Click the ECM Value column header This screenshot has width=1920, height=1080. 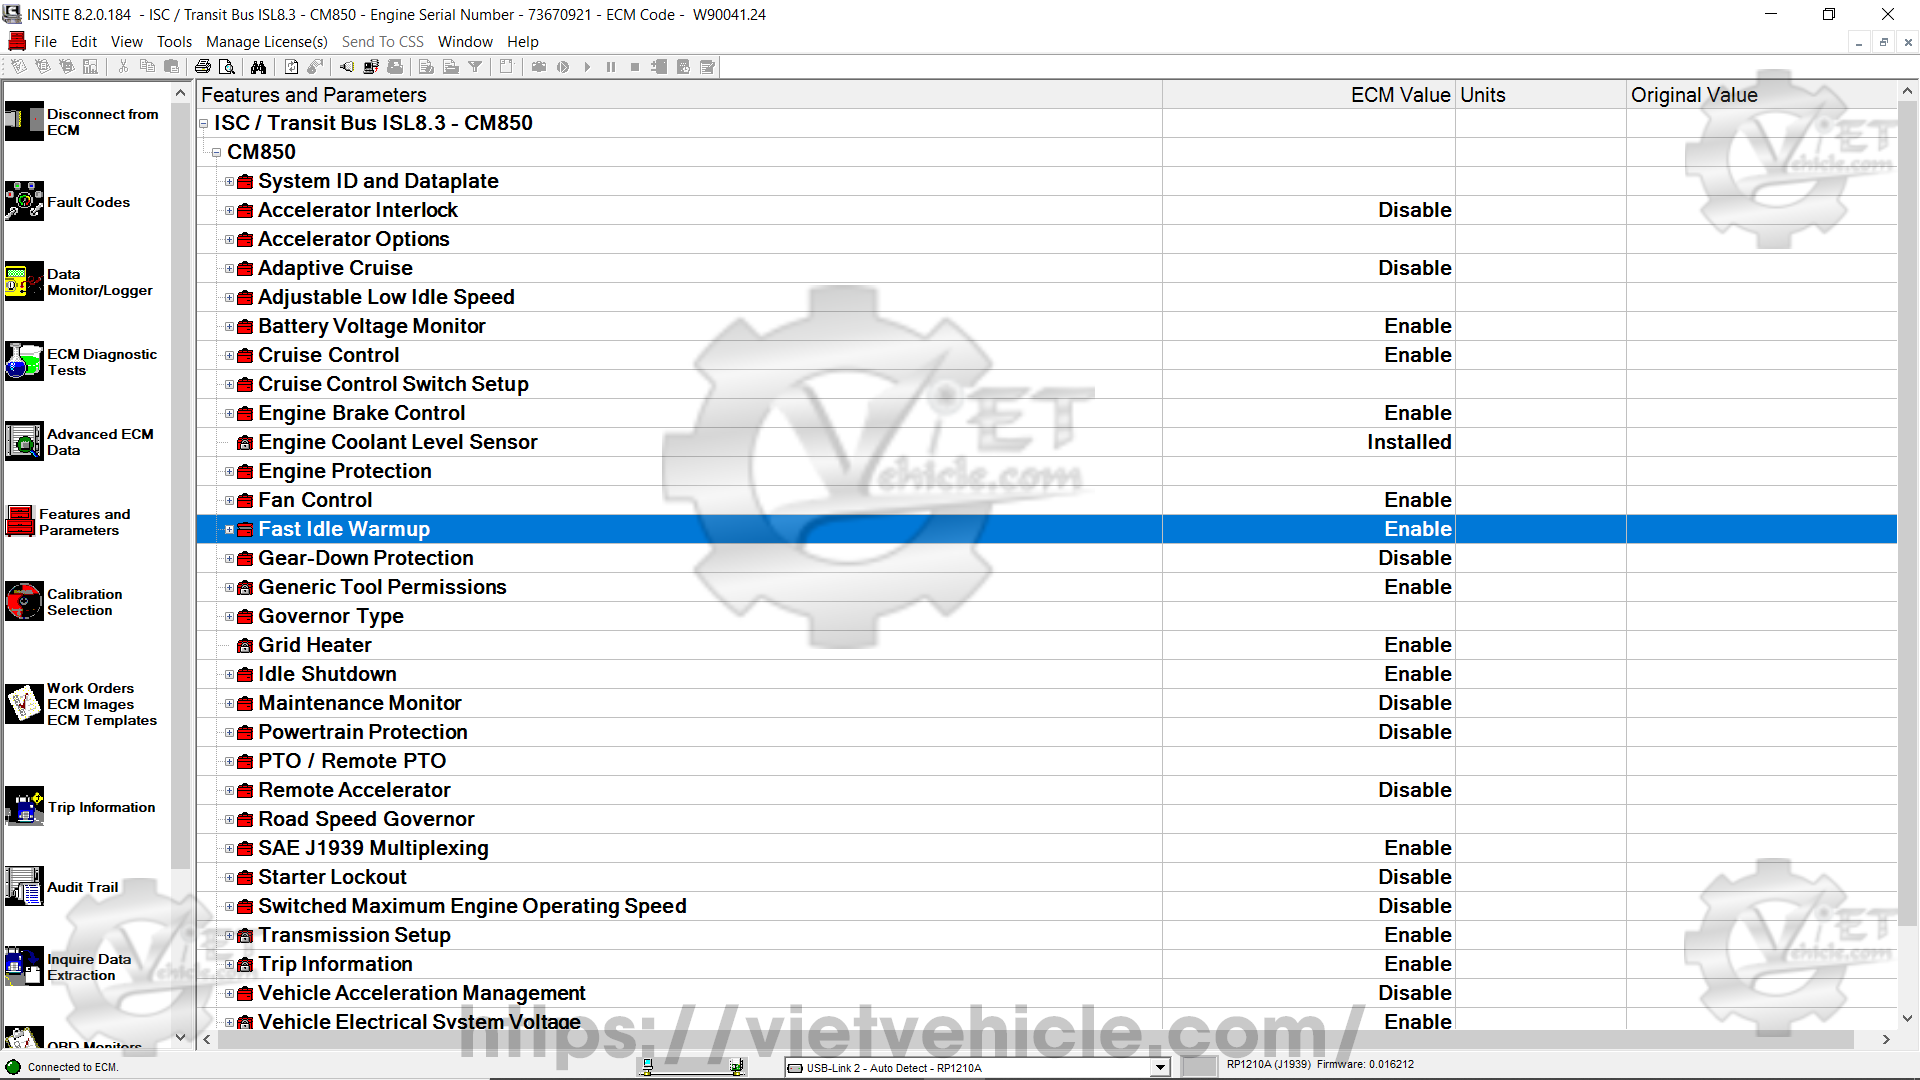[1399, 95]
